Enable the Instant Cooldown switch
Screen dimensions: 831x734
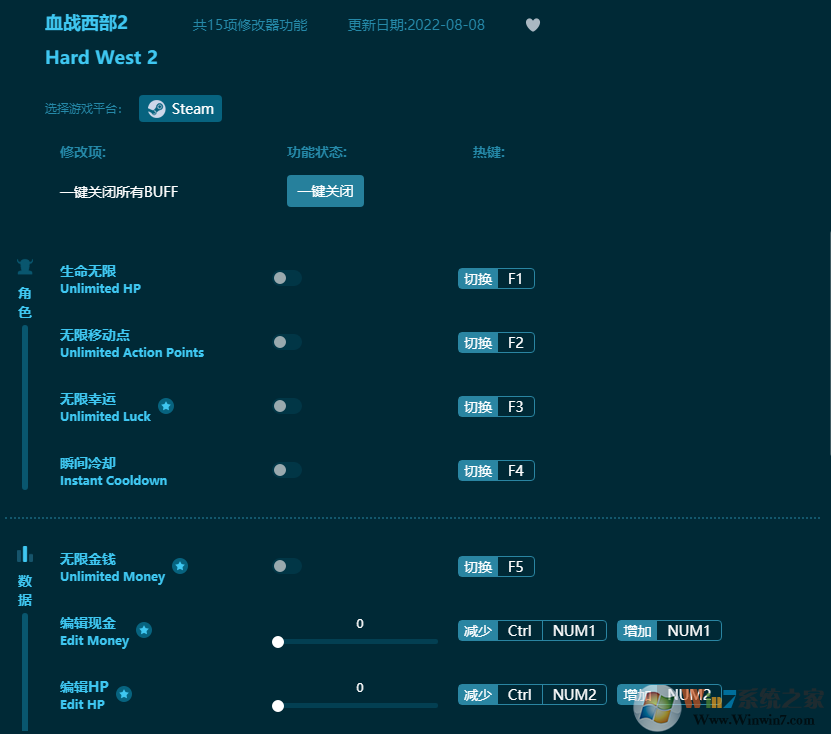pyautogui.click(x=287, y=470)
